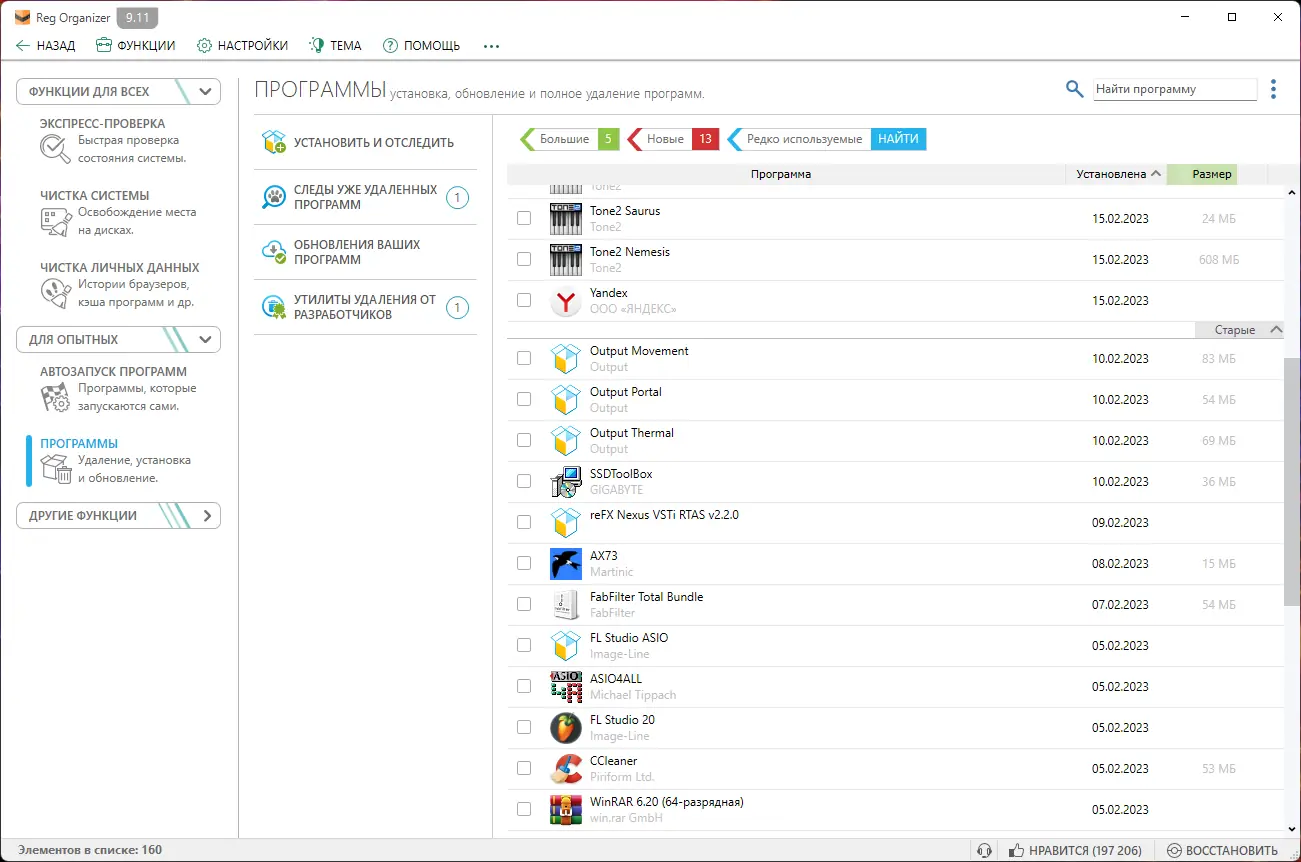
Task: Click the НАЙТИ rarely used button
Action: pyautogui.click(x=898, y=139)
